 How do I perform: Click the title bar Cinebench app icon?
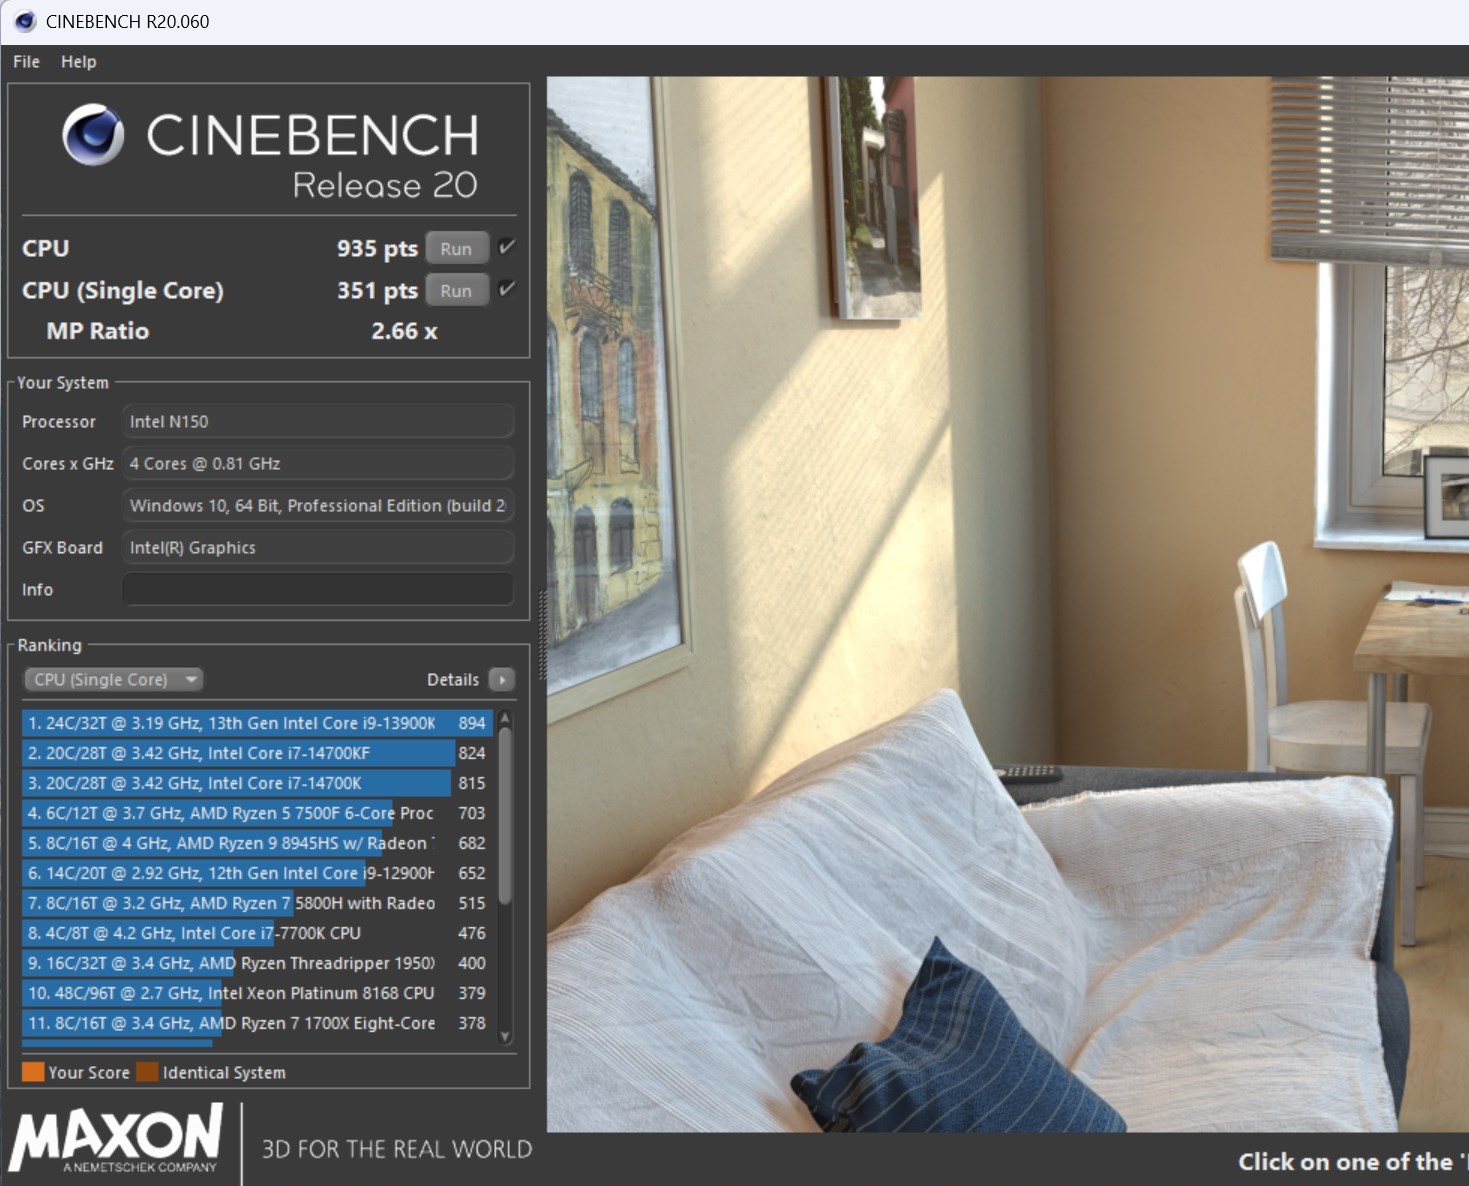(24, 21)
